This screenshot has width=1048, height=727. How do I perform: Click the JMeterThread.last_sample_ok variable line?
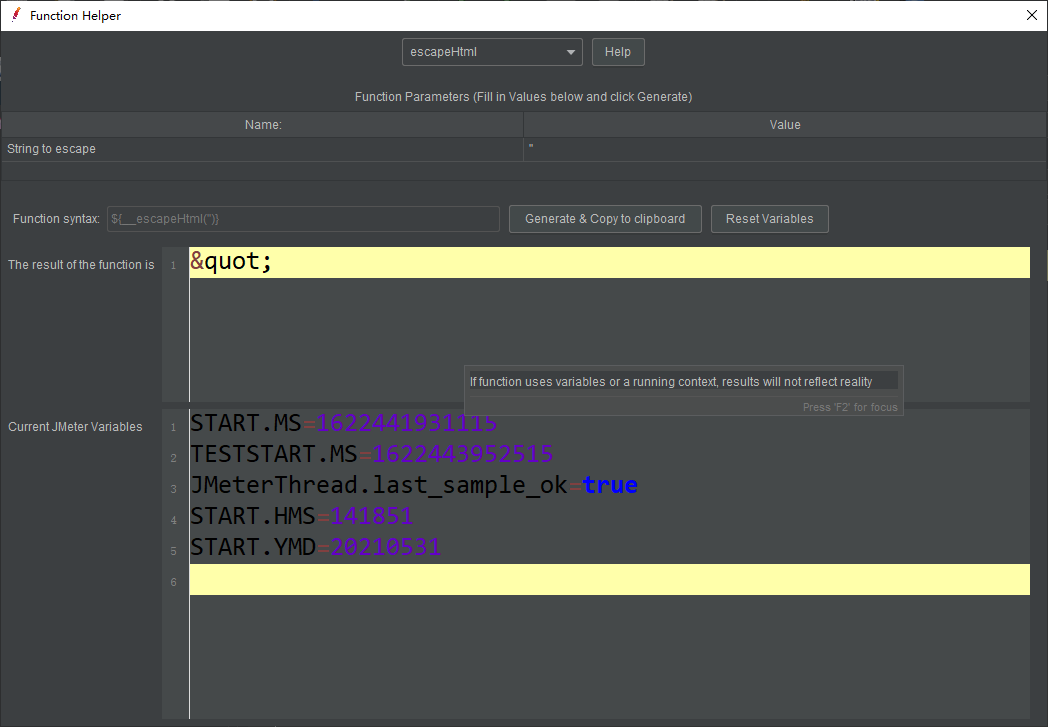coord(414,485)
